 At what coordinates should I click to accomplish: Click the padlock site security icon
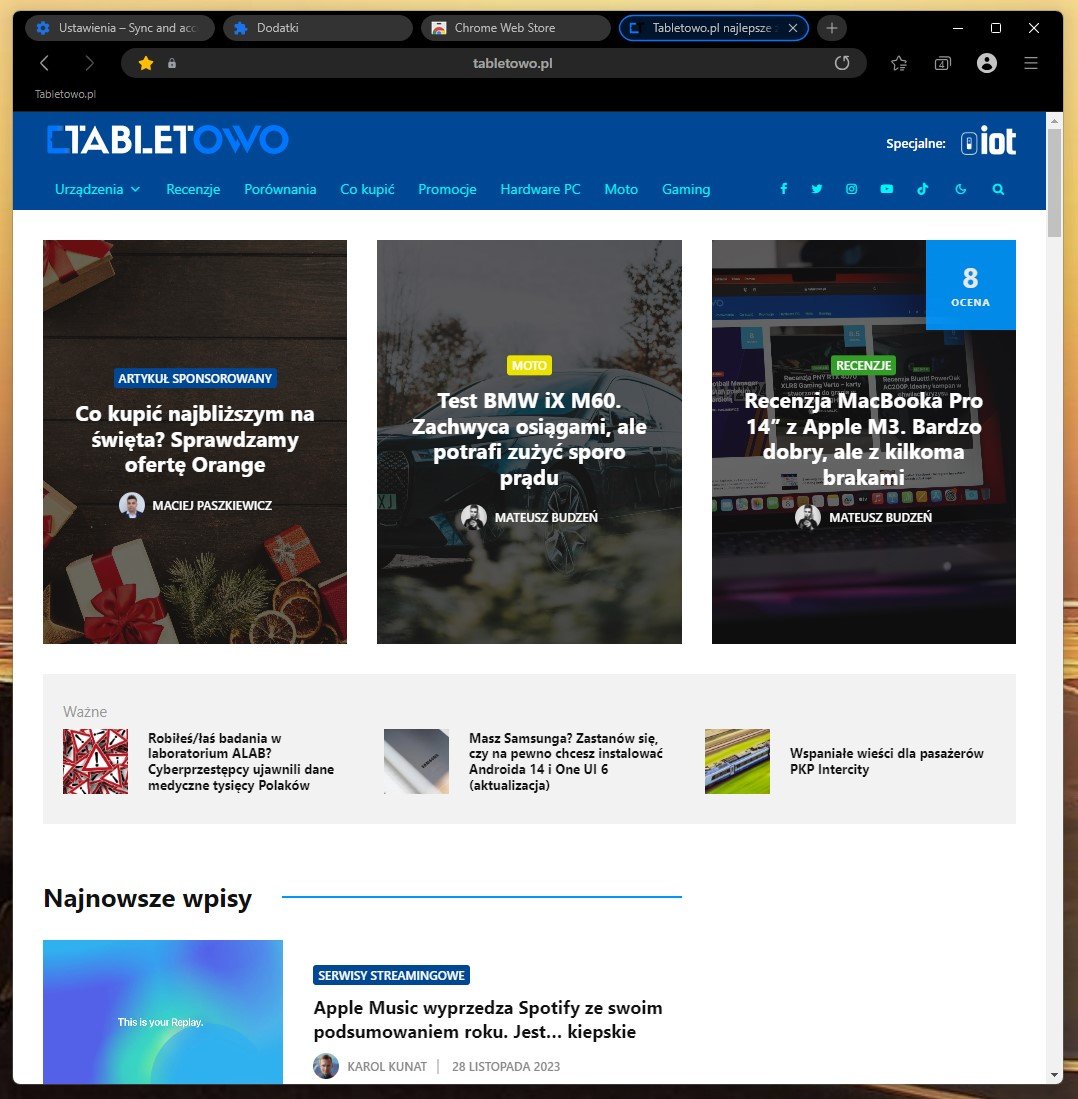pyautogui.click(x=172, y=63)
